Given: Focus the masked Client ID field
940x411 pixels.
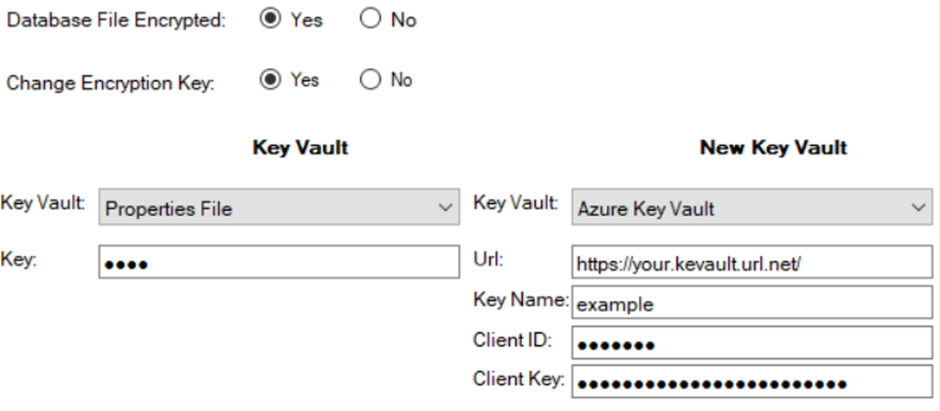Looking at the screenshot, I should (x=751, y=343).
